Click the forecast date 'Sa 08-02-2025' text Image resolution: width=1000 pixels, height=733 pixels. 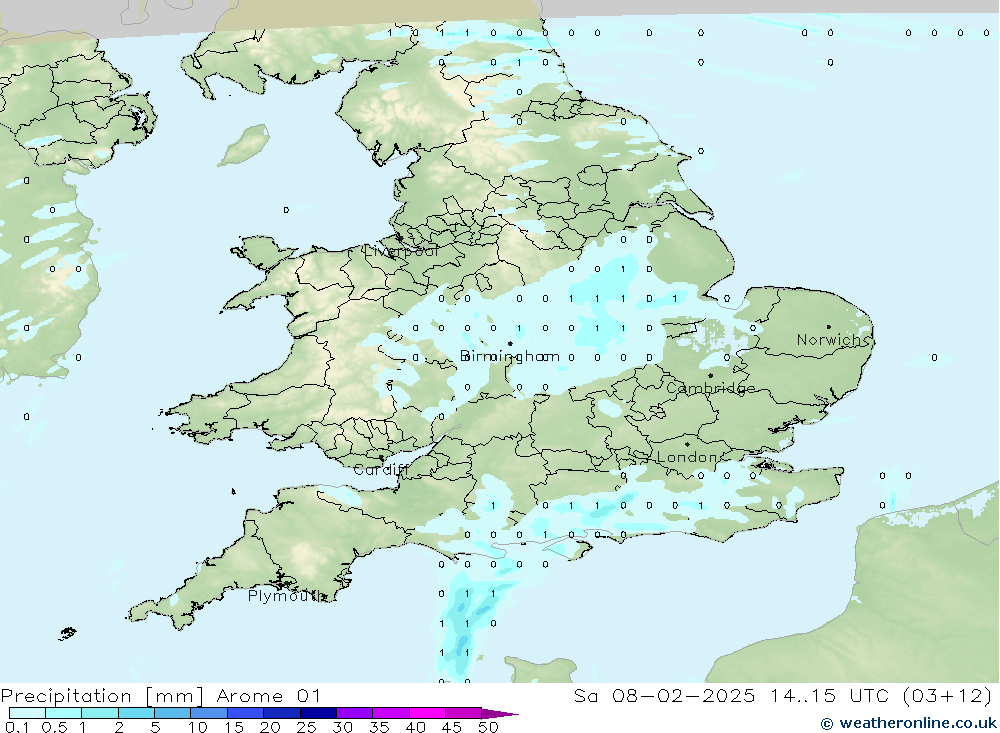coord(664,695)
